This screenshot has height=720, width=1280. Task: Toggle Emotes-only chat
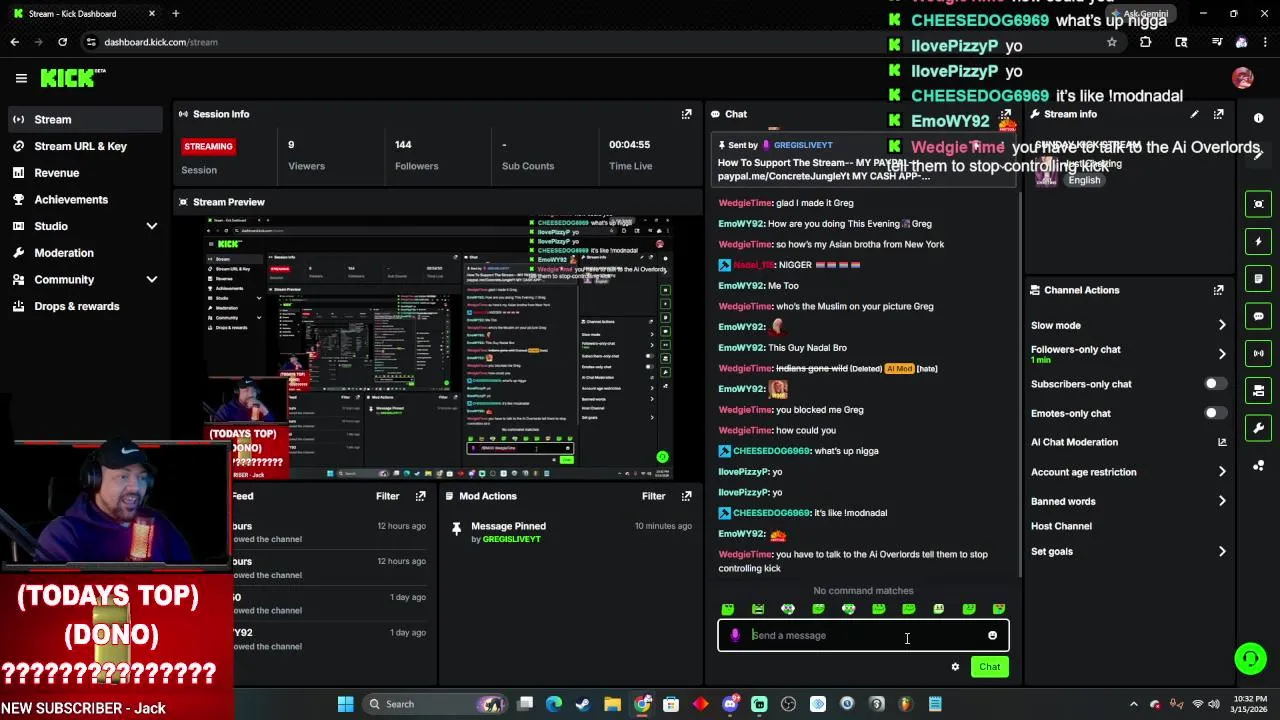(x=1215, y=413)
